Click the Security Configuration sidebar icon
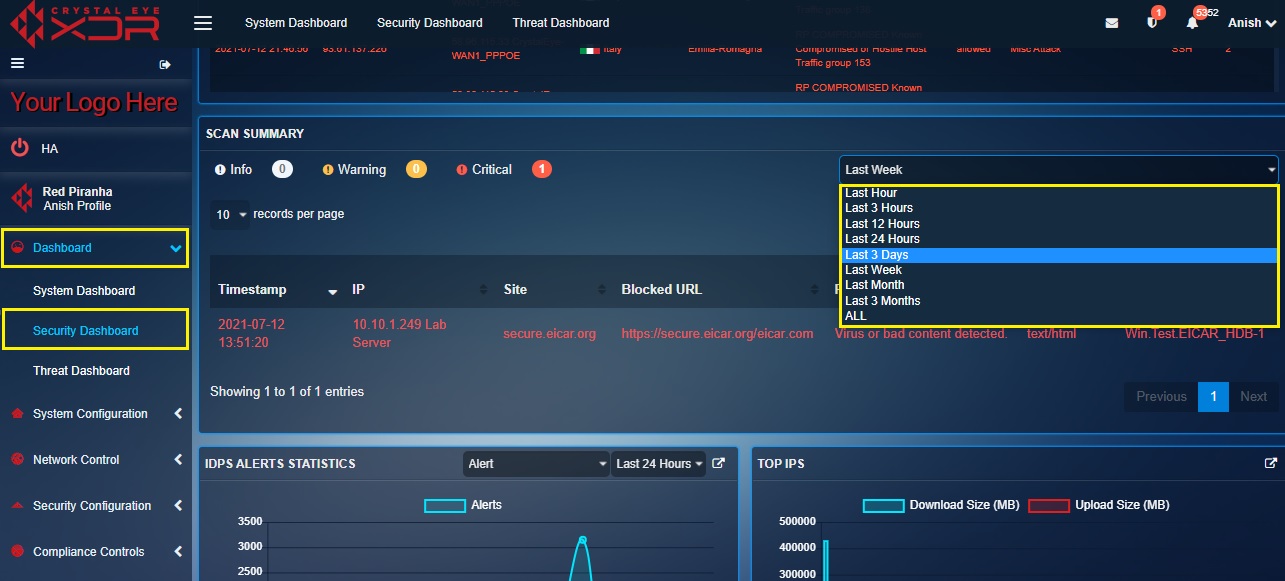 [x=16, y=506]
